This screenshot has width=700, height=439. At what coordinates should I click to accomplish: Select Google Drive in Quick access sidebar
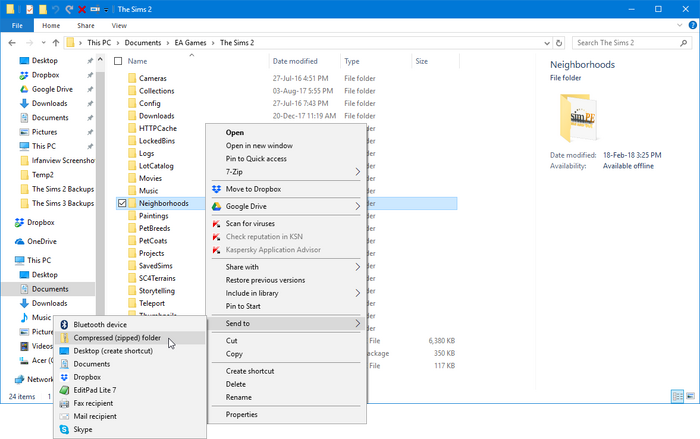click(52, 89)
